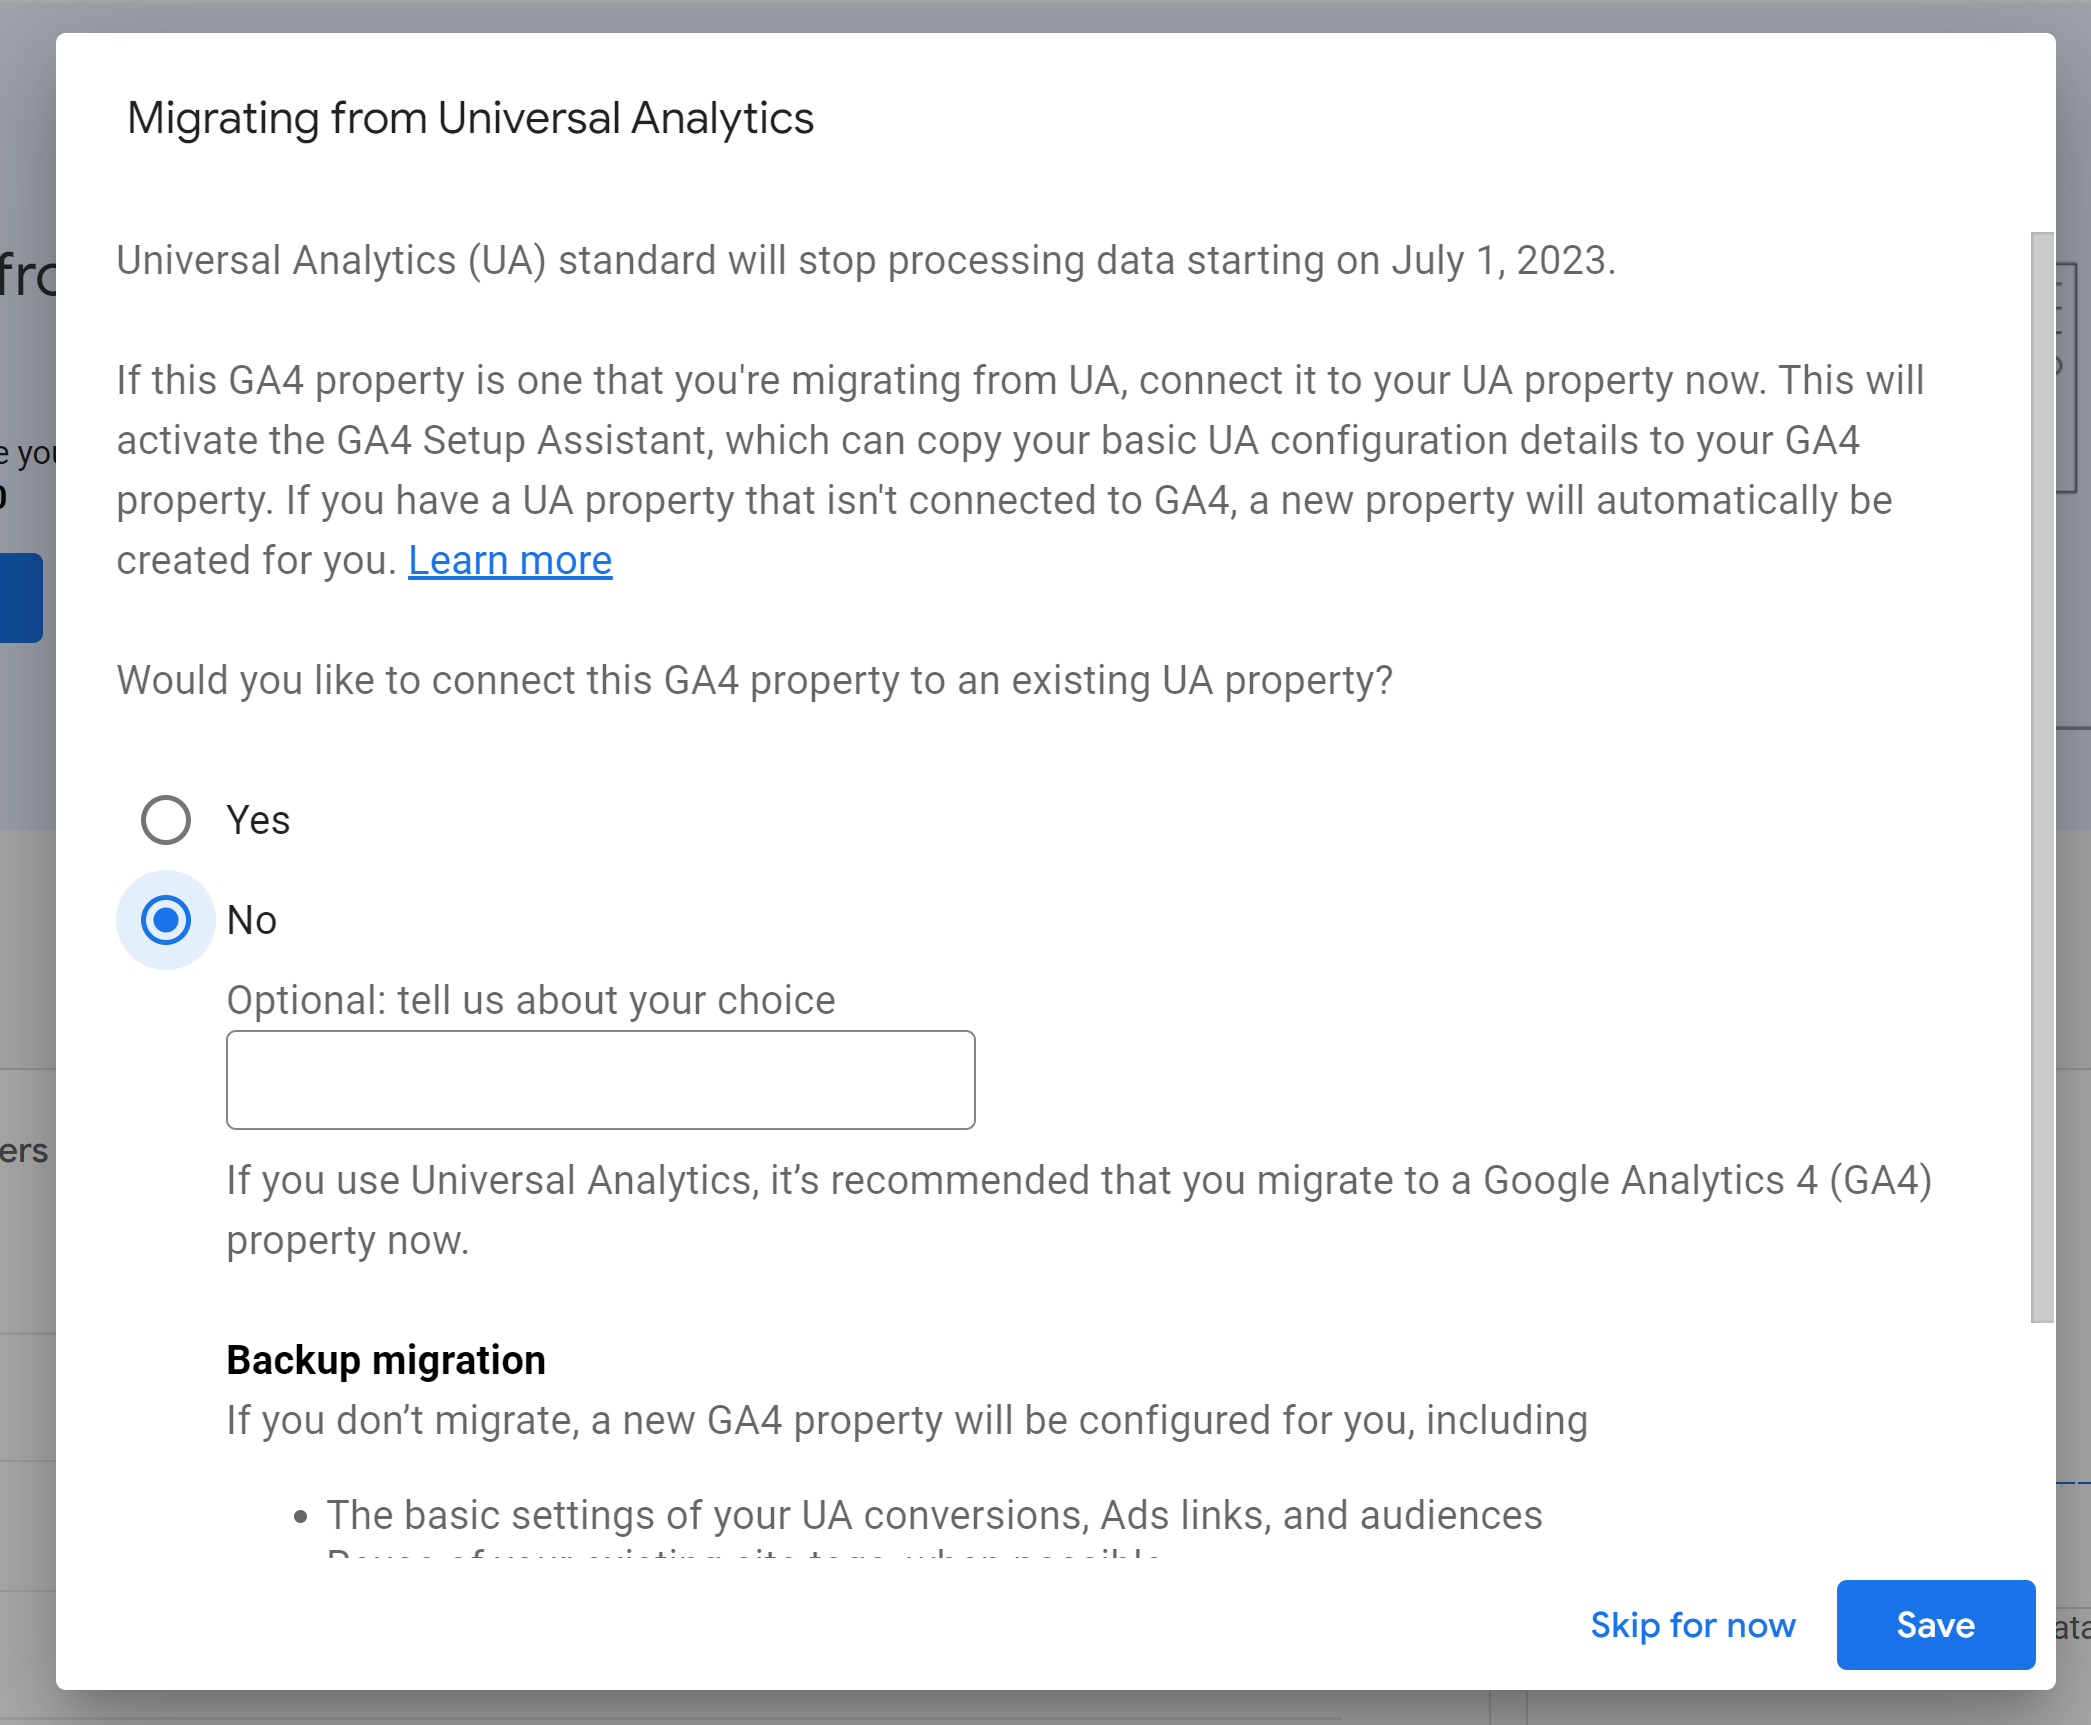
Task: Click the ers label behind the dialog's left edge
Action: [23, 1151]
